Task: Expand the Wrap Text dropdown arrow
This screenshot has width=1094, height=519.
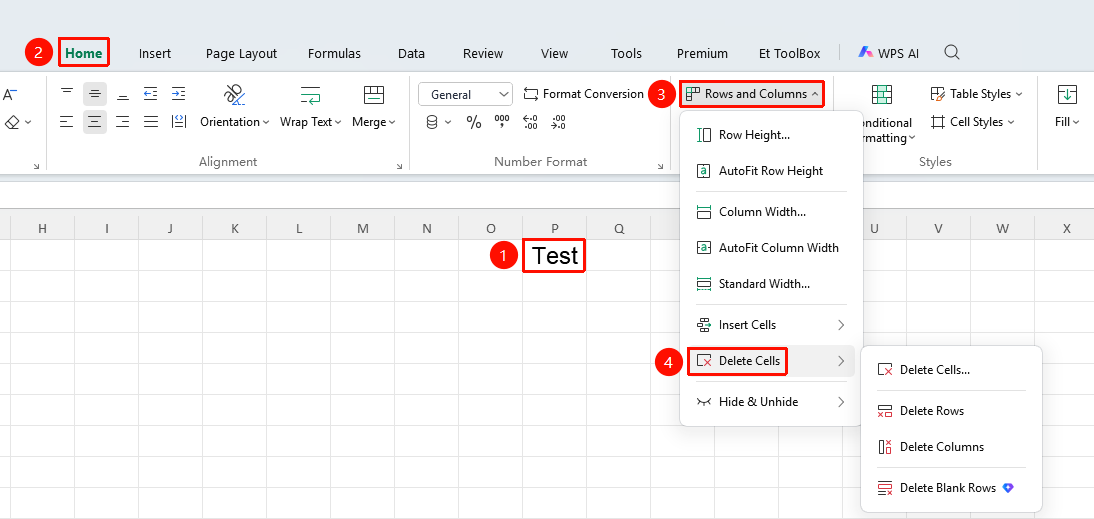Action: [338, 123]
